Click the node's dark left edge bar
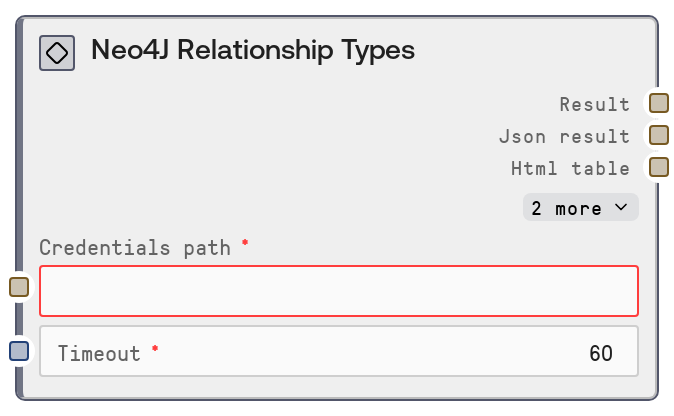This screenshot has width=674, height=416. pos(19,200)
